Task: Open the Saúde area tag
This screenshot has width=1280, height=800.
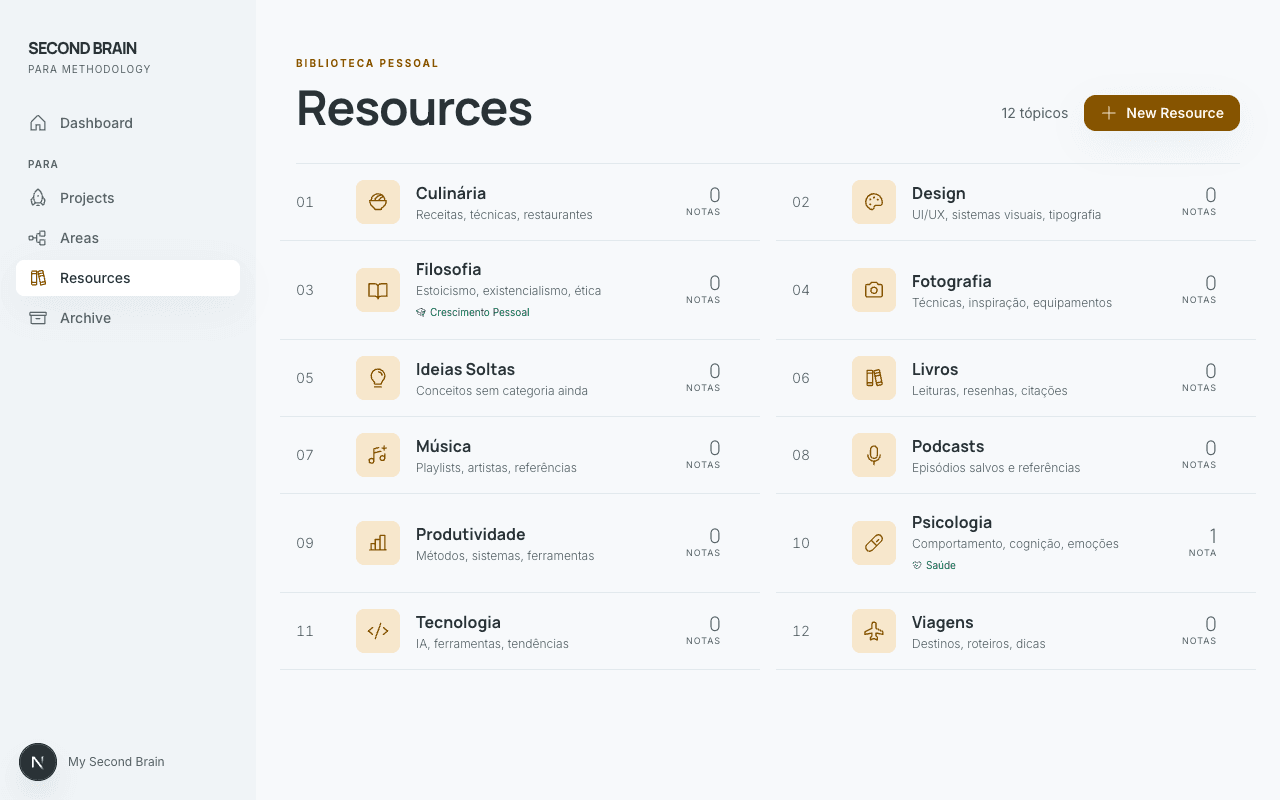Action: click(934, 565)
